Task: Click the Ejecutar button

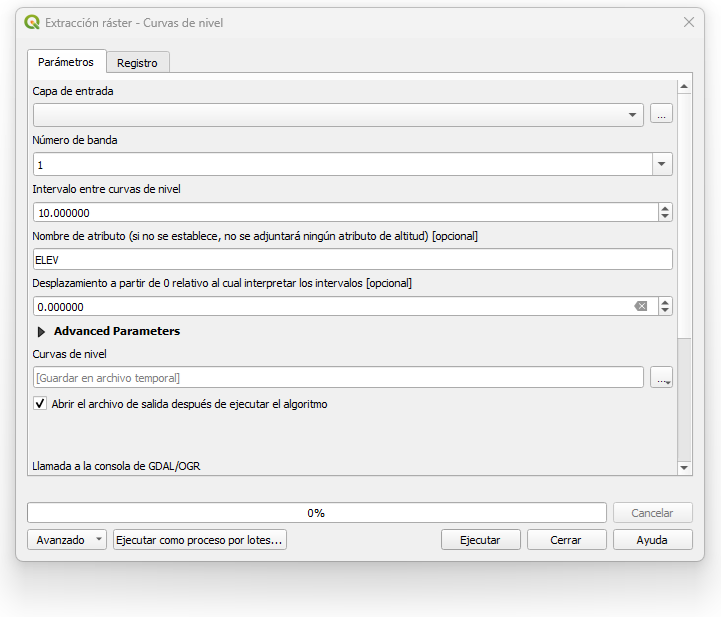Action: coord(481,540)
